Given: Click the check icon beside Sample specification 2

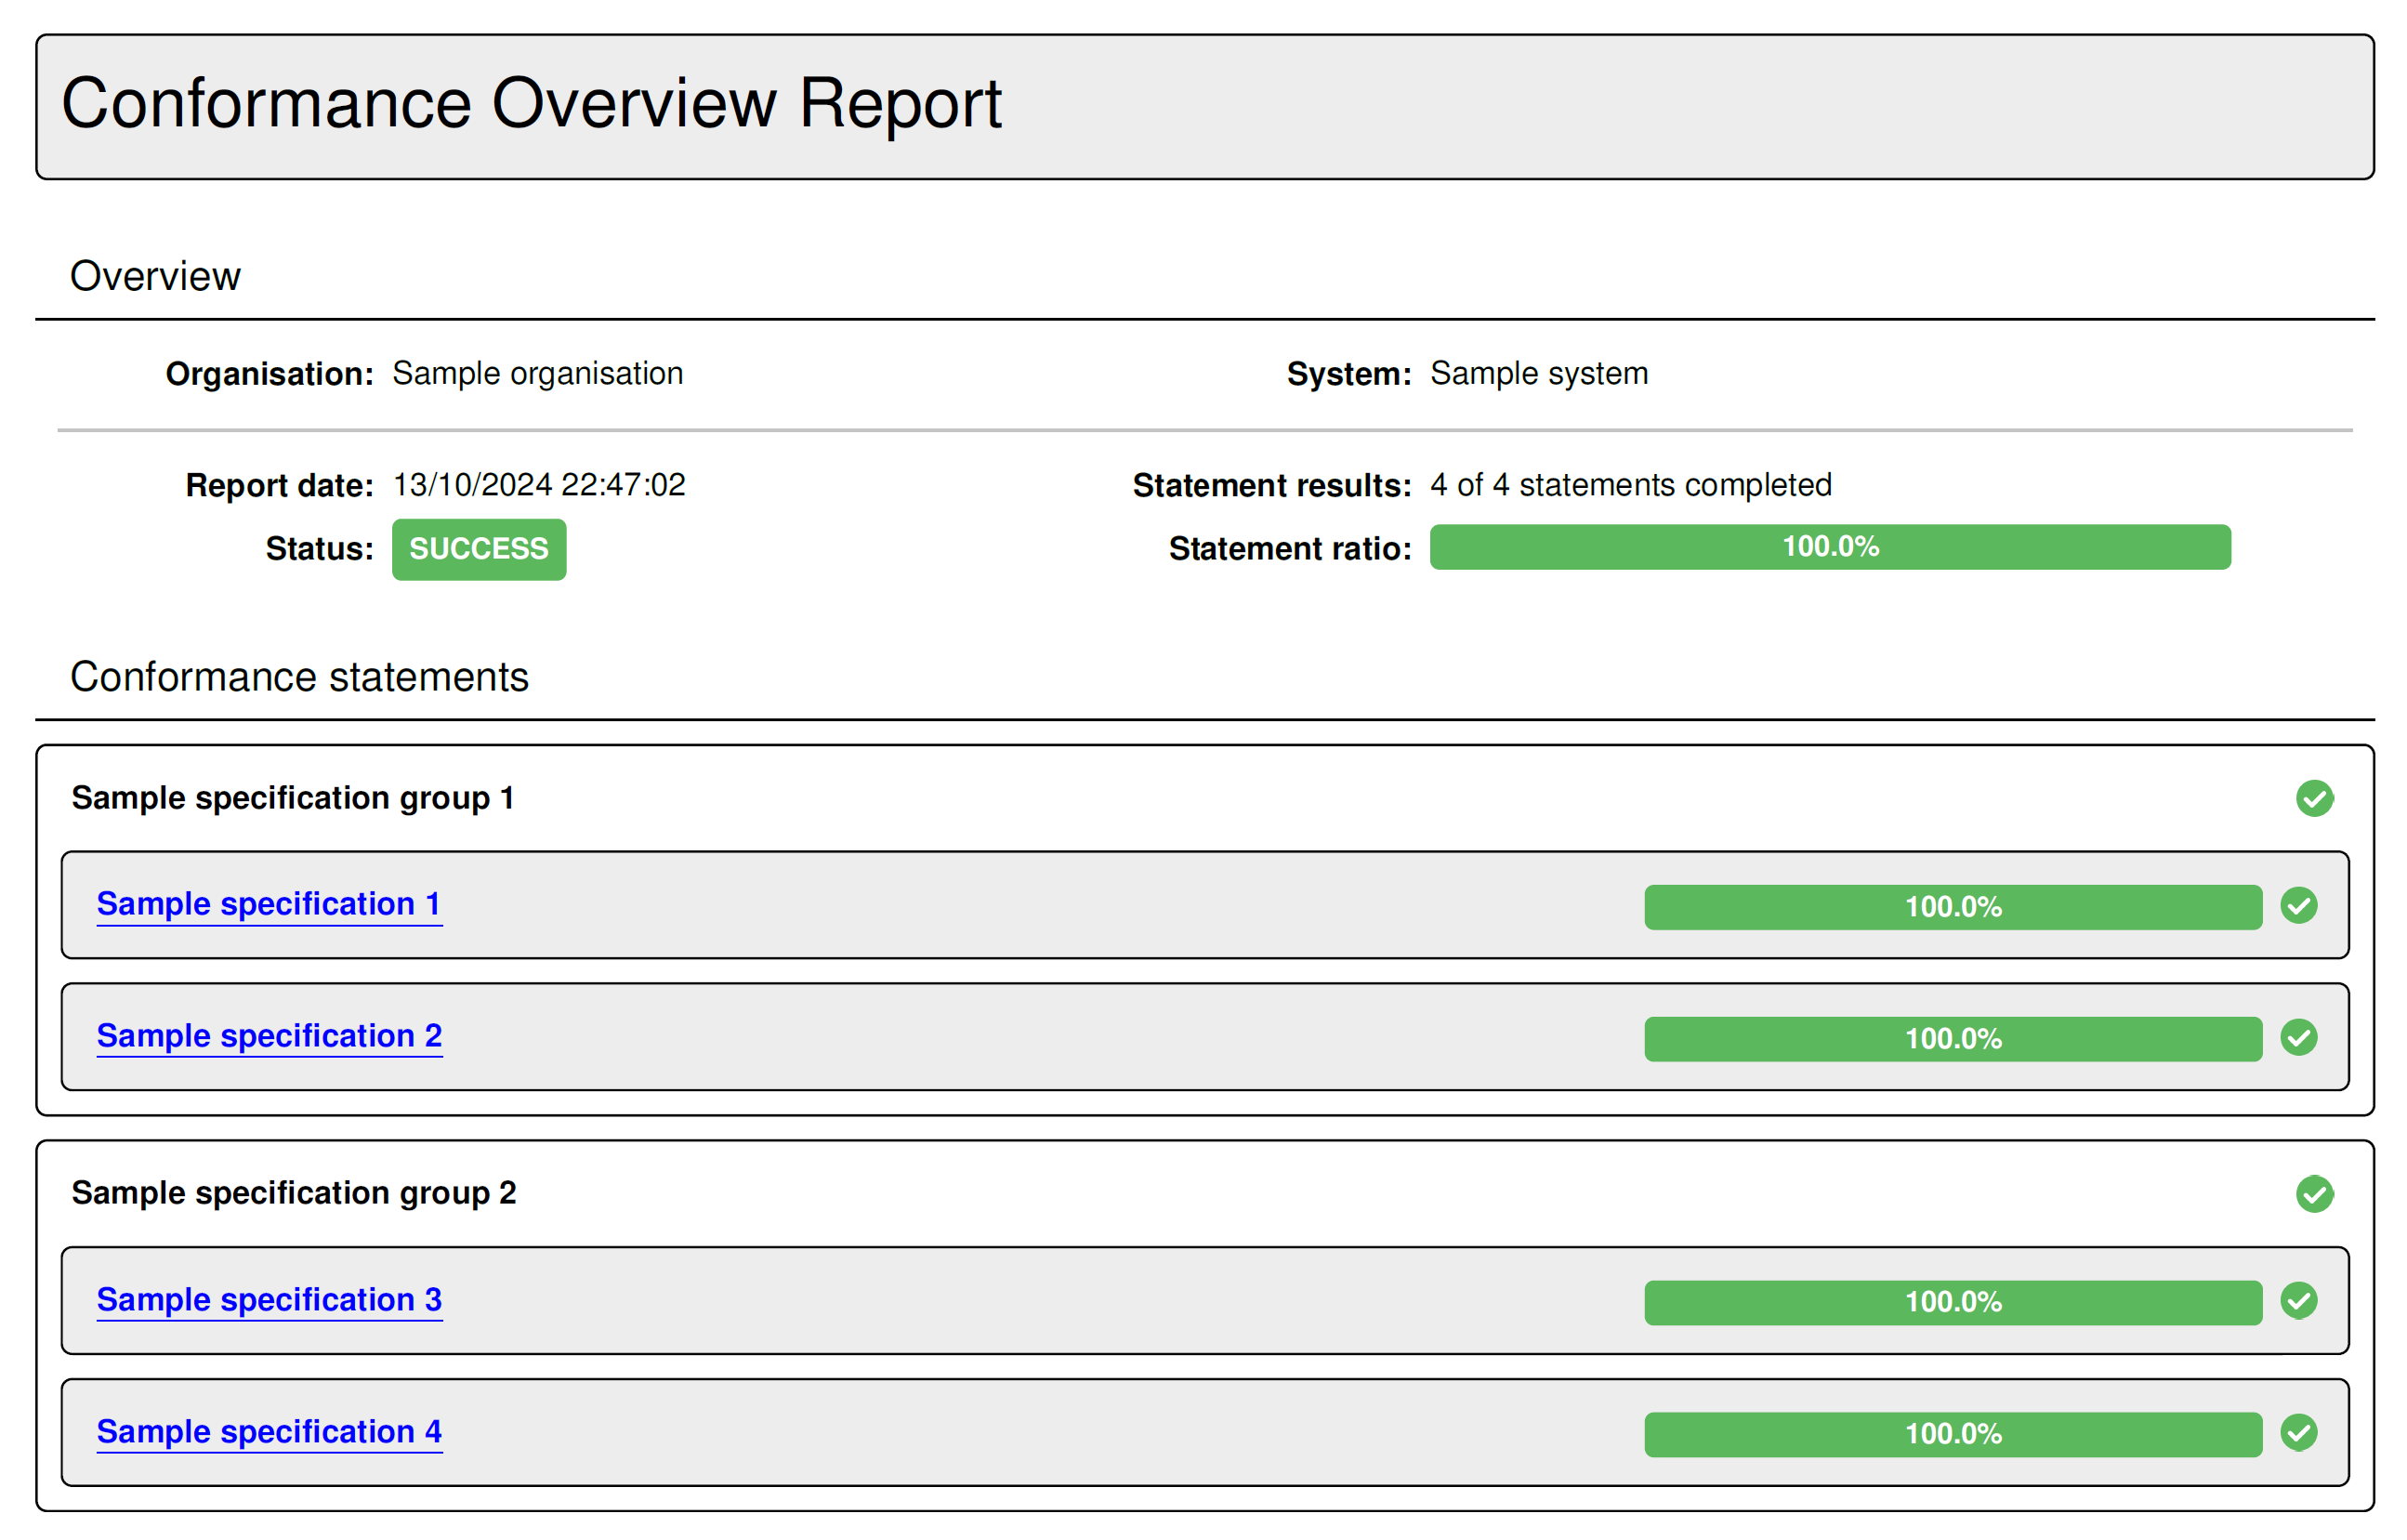Looking at the screenshot, I should 2299,1038.
